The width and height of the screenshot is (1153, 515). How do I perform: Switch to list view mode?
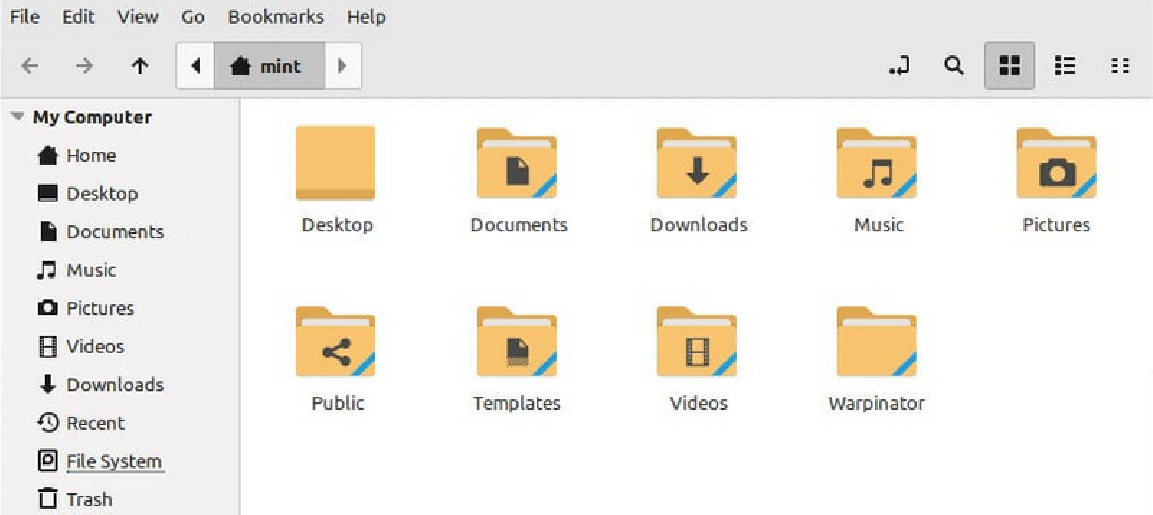(1065, 66)
